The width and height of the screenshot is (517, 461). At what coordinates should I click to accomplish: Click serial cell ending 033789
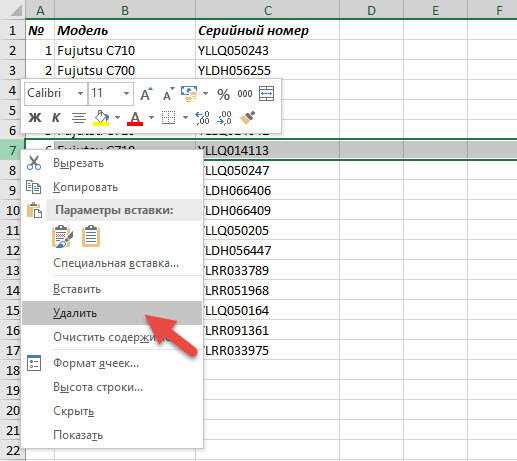pos(271,270)
